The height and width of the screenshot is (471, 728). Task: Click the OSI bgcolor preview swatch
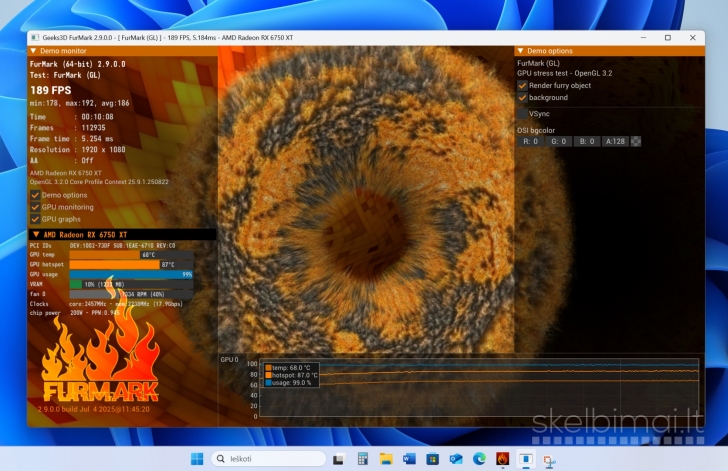pos(636,141)
